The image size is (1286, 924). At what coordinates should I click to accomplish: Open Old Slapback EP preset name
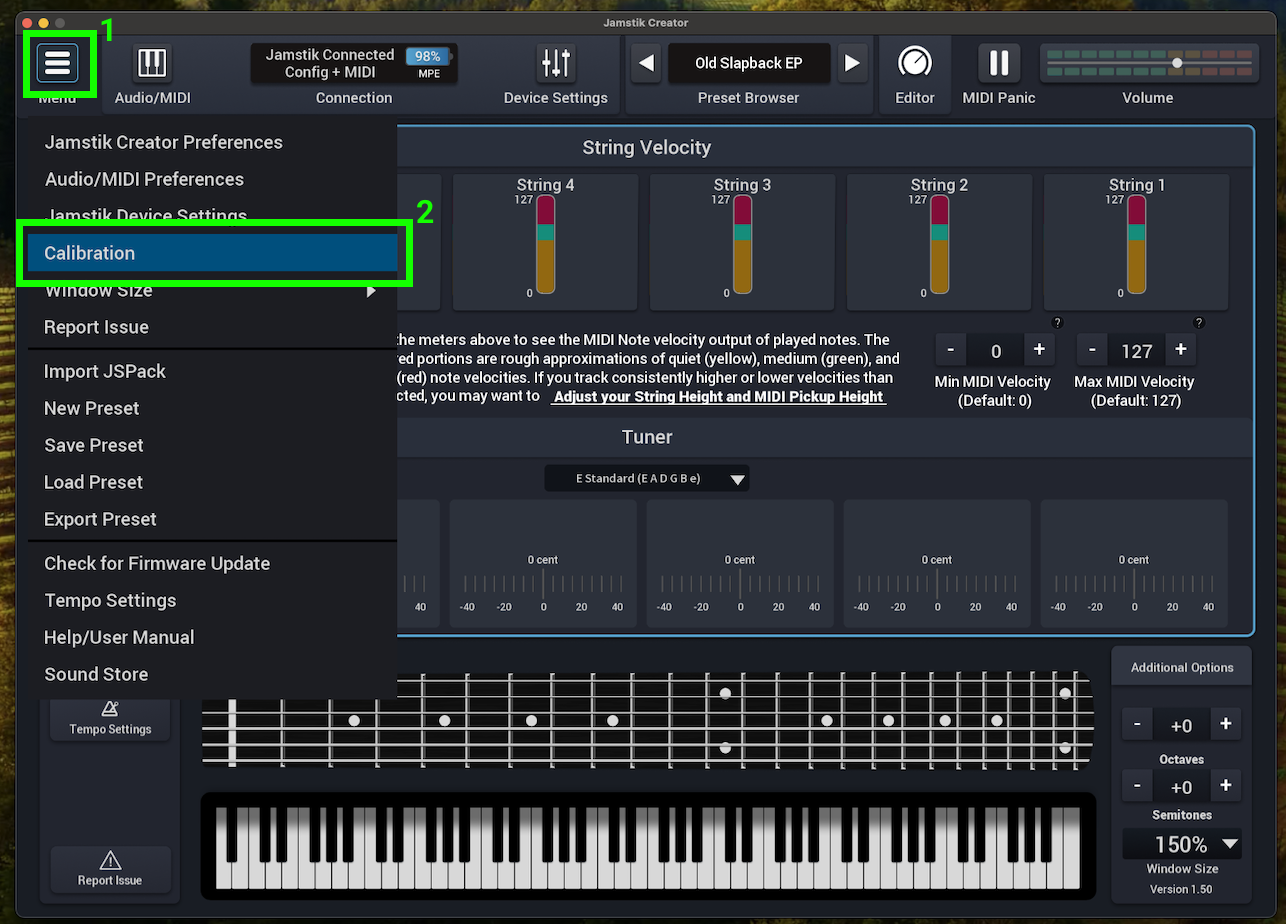tap(749, 63)
